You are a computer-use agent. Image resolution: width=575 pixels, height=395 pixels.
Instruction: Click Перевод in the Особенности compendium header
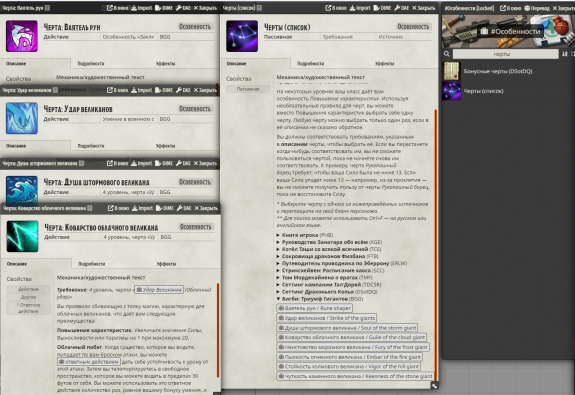coord(537,8)
